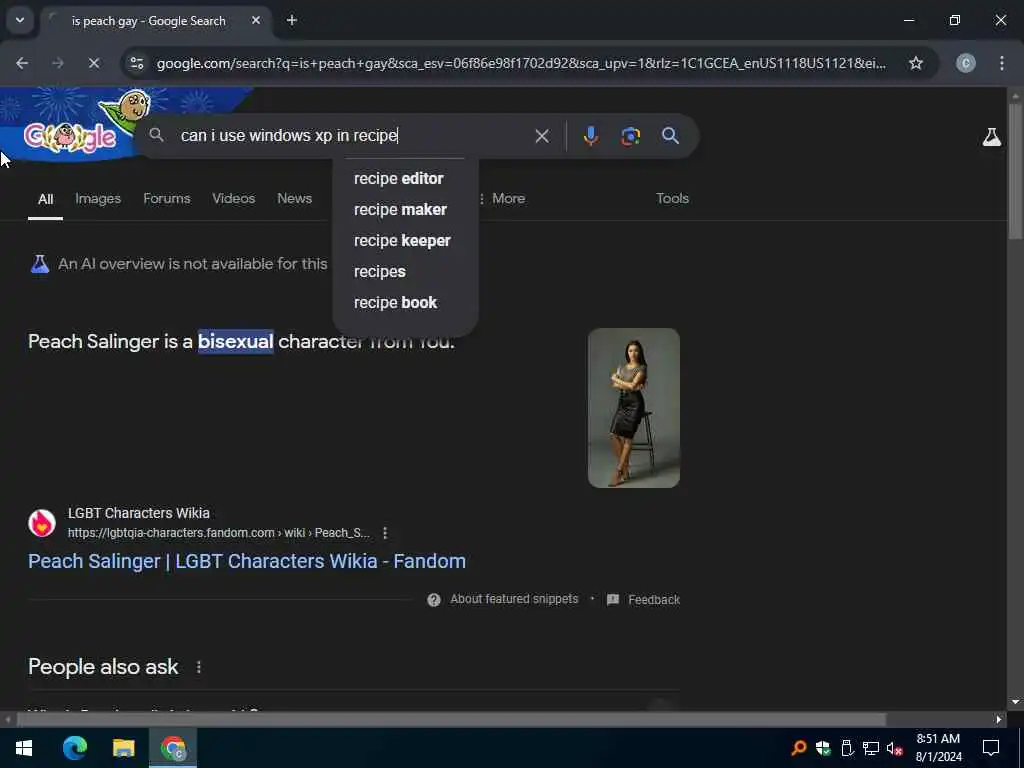Viewport: 1024px width, 768px height.
Task: Open the Peach Salinger photo thumbnail
Action: tap(633, 408)
